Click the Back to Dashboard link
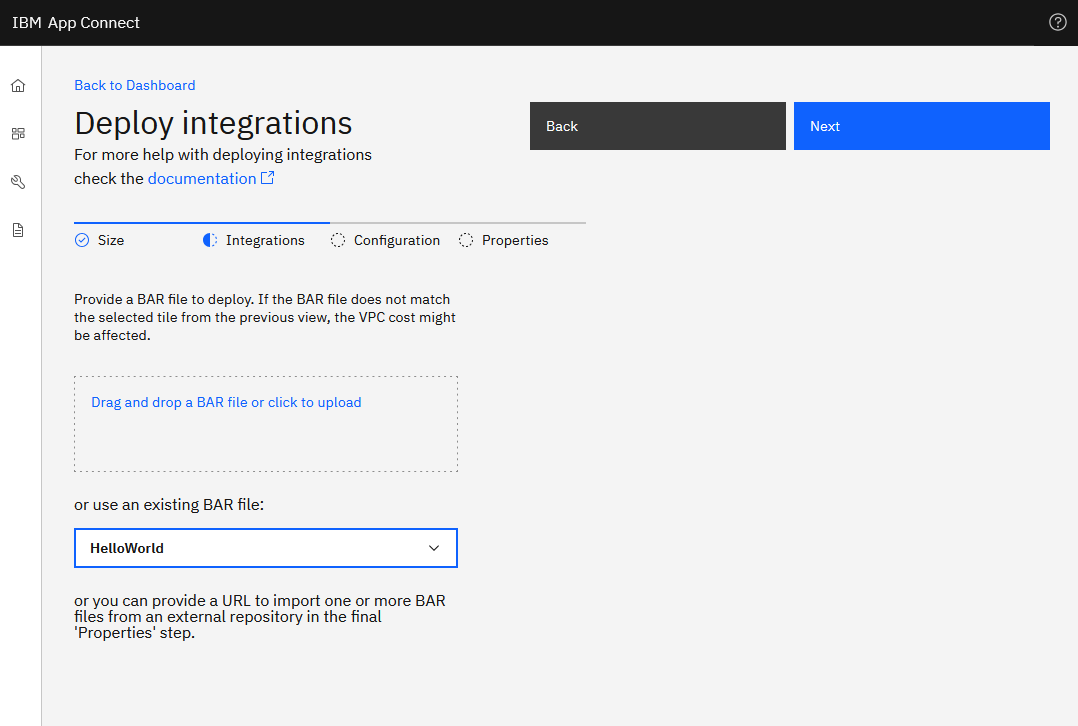The height and width of the screenshot is (726, 1078). 135,85
